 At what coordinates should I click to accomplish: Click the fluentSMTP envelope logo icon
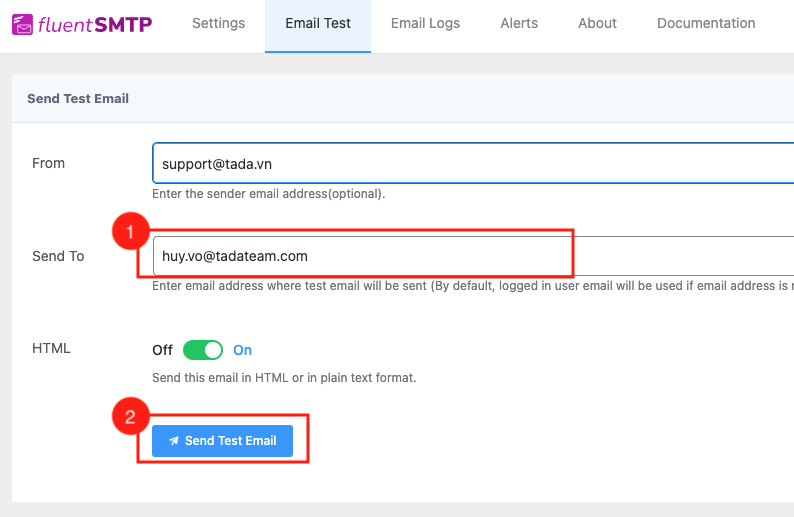coord(22,23)
